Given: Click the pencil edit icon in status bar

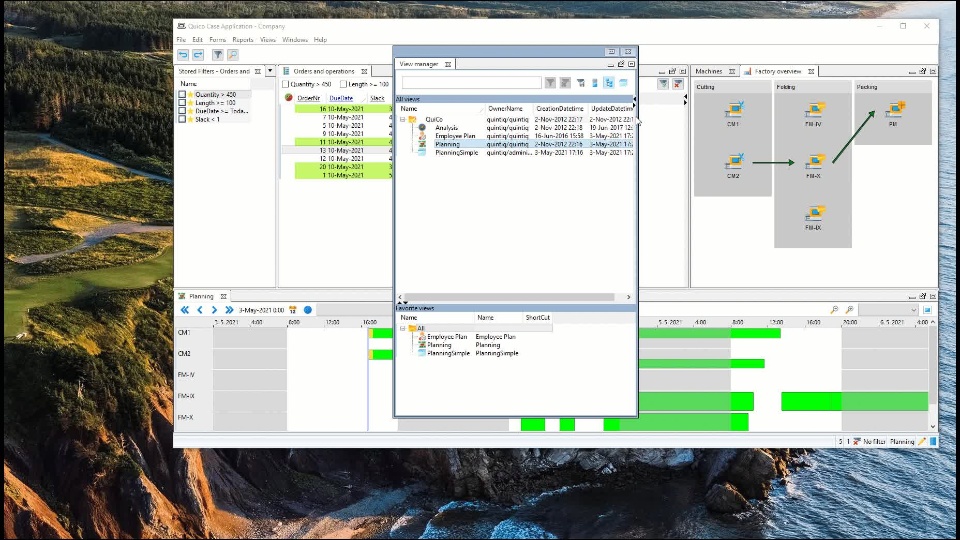Looking at the screenshot, I should (922, 441).
